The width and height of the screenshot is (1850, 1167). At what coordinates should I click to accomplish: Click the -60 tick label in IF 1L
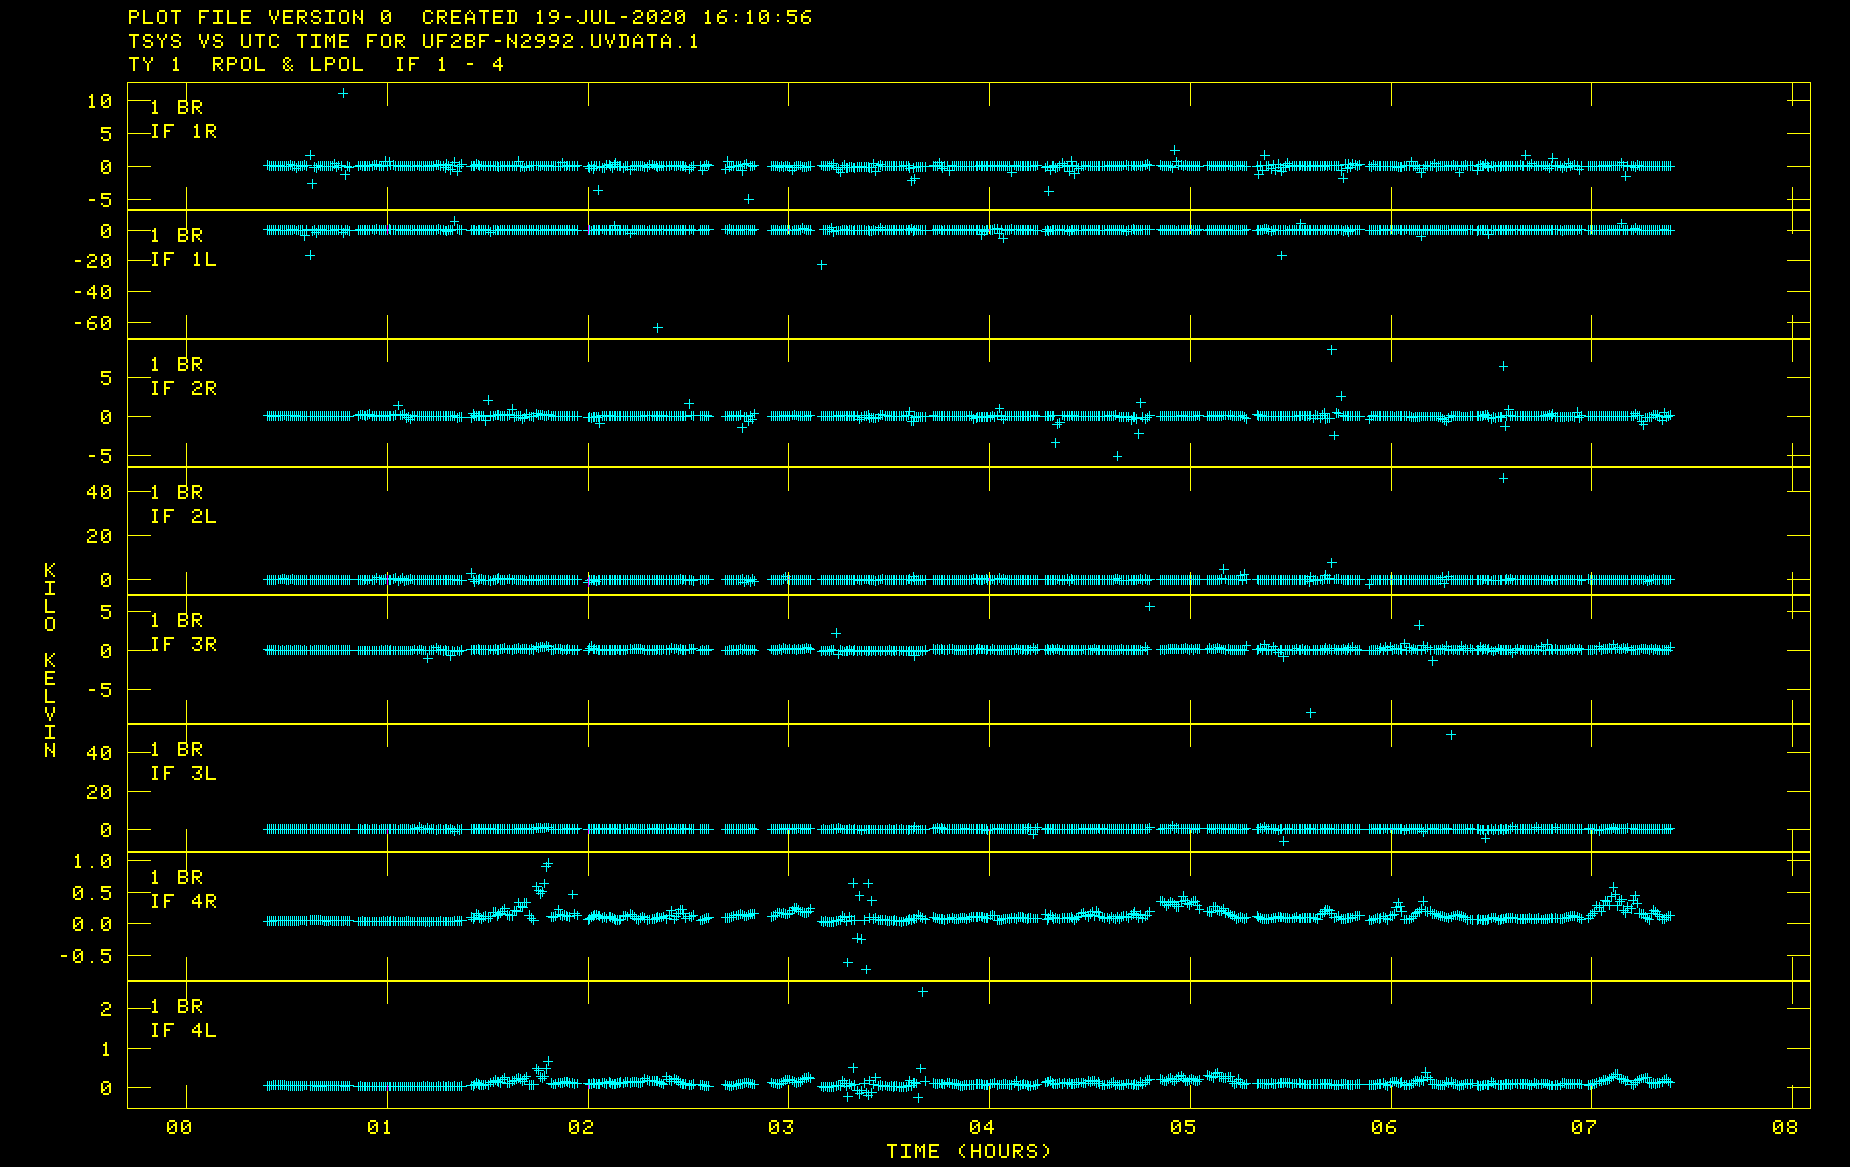point(93,323)
